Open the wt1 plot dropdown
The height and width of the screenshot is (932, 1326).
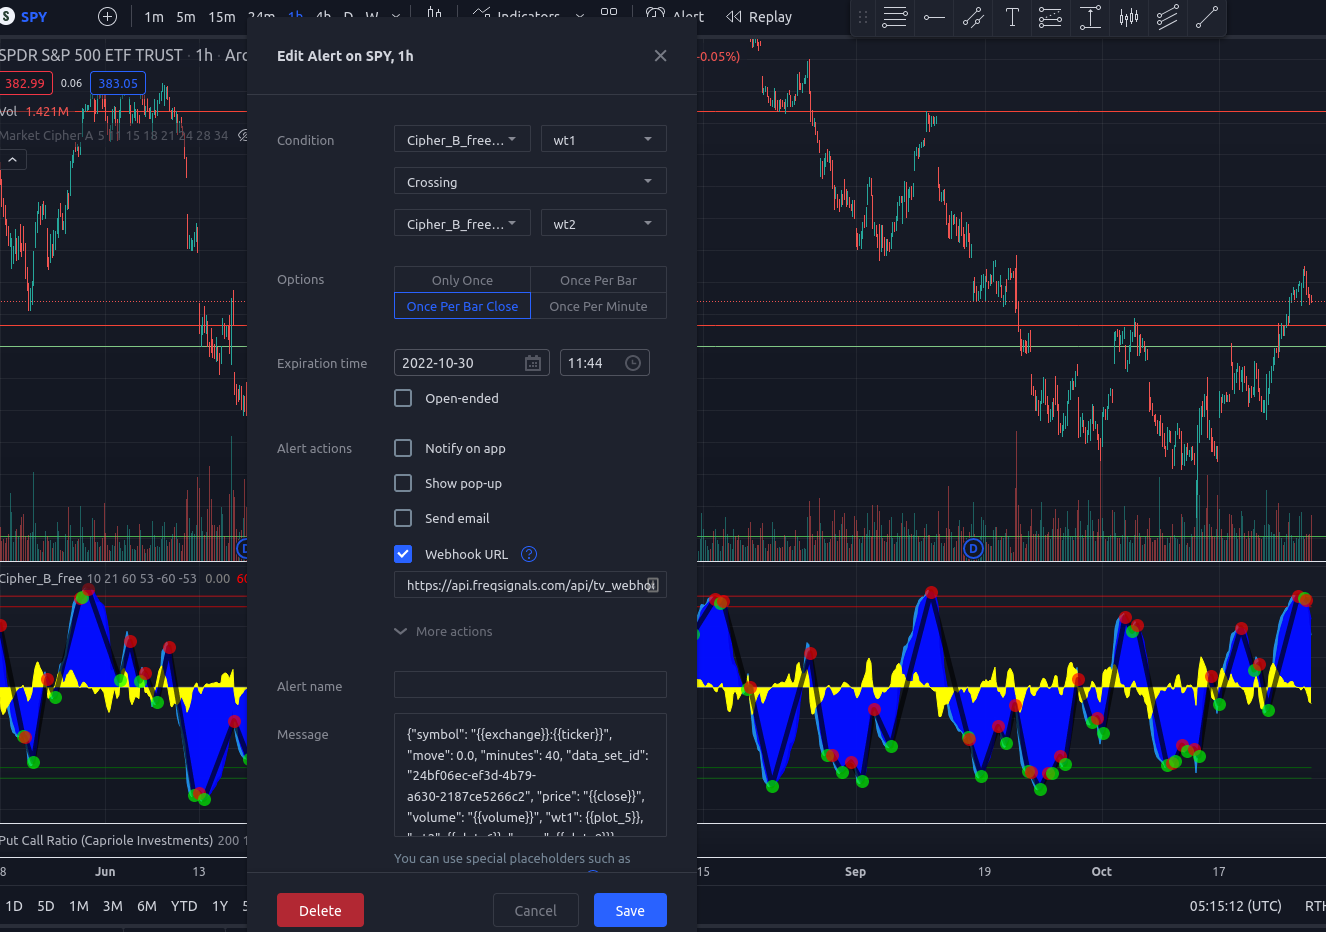point(603,140)
